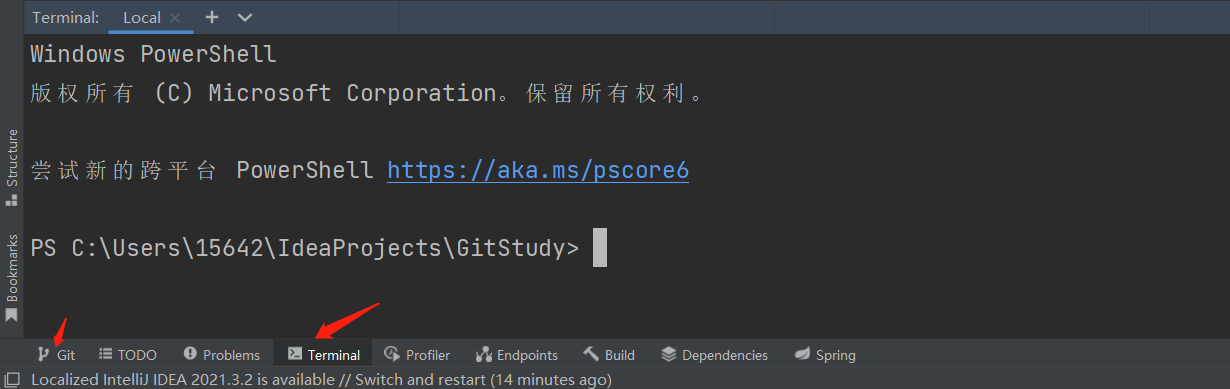Click the Spring leaf icon
Image resolution: width=1230 pixels, height=389 pixels.
click(802, 354)
